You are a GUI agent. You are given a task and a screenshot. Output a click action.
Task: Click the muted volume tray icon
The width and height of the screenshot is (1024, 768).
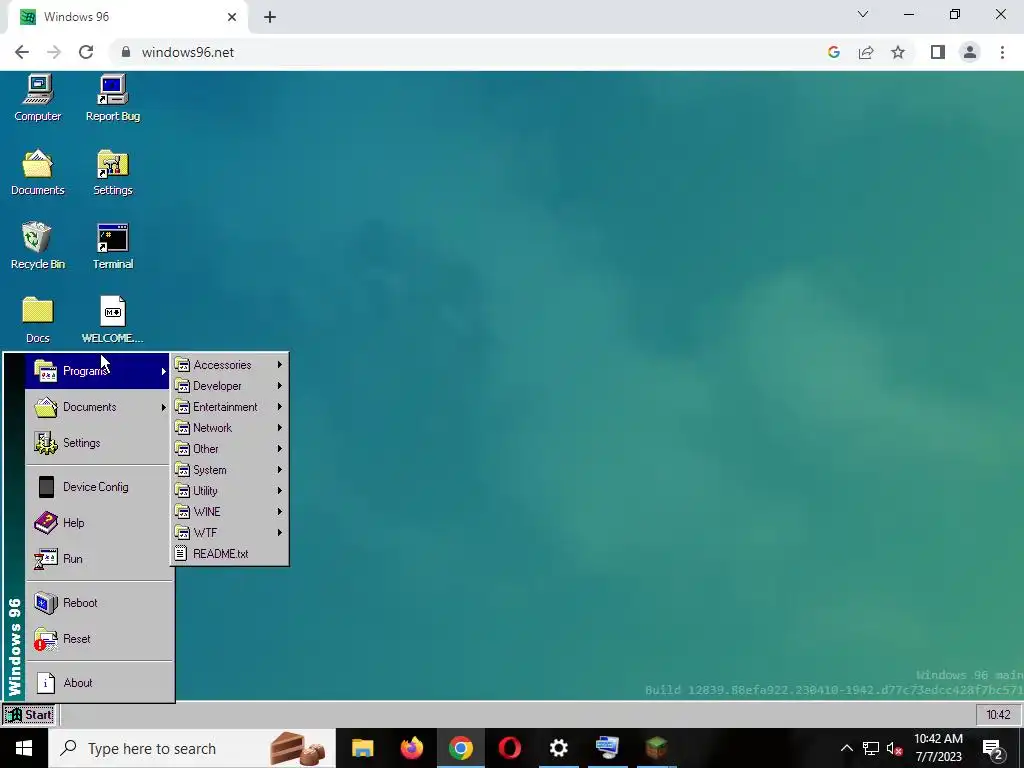895,748
